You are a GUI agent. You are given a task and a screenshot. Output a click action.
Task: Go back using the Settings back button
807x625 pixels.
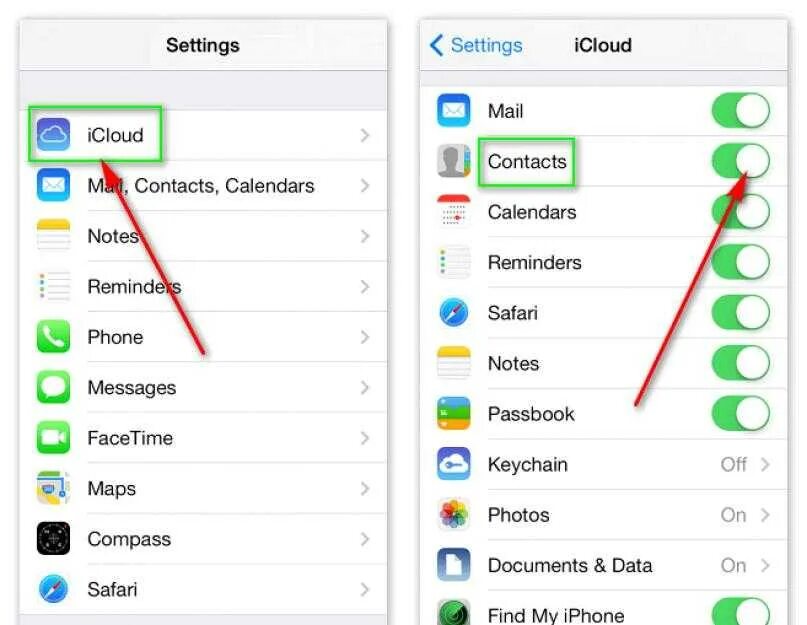coord(476,45)
